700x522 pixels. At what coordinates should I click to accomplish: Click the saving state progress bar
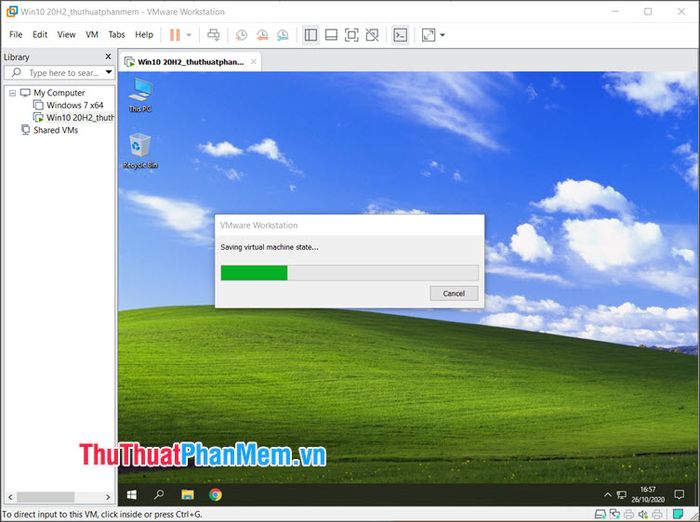coord(350,273)
